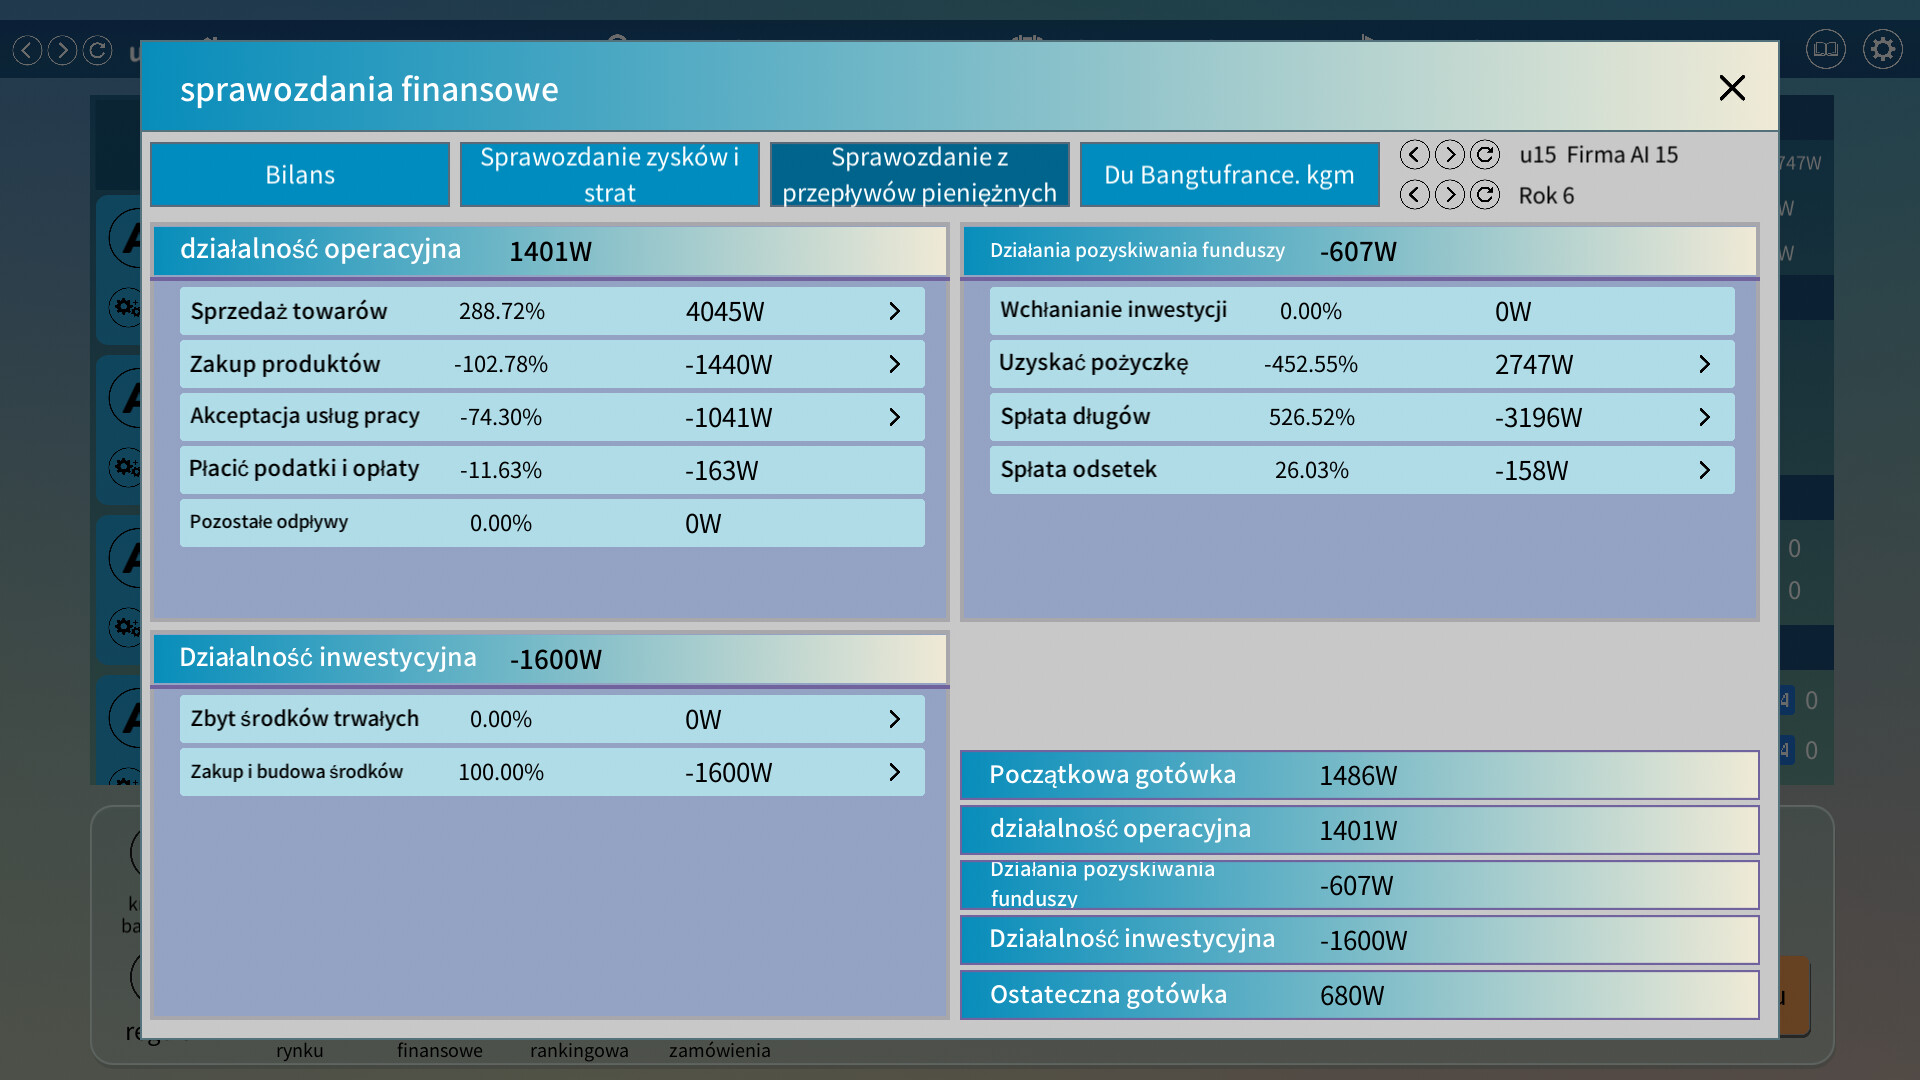Open Sprawozdanie zysków i strat tab

609,175
